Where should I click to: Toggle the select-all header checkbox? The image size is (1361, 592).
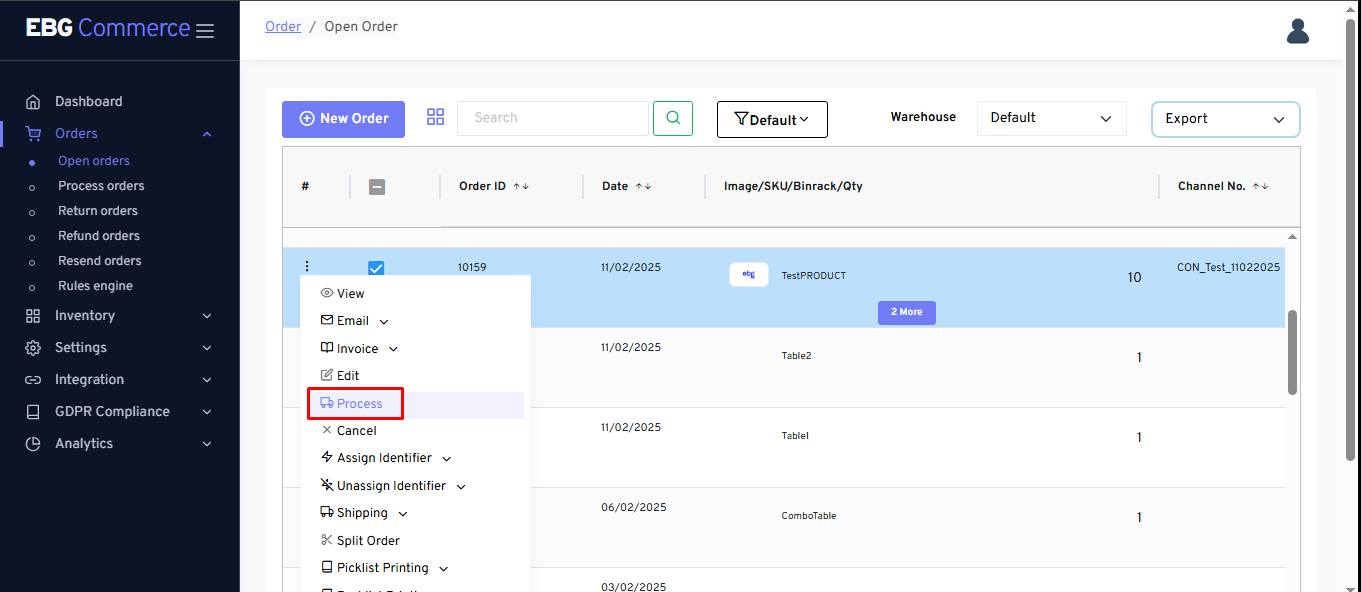tap(377, 187)
